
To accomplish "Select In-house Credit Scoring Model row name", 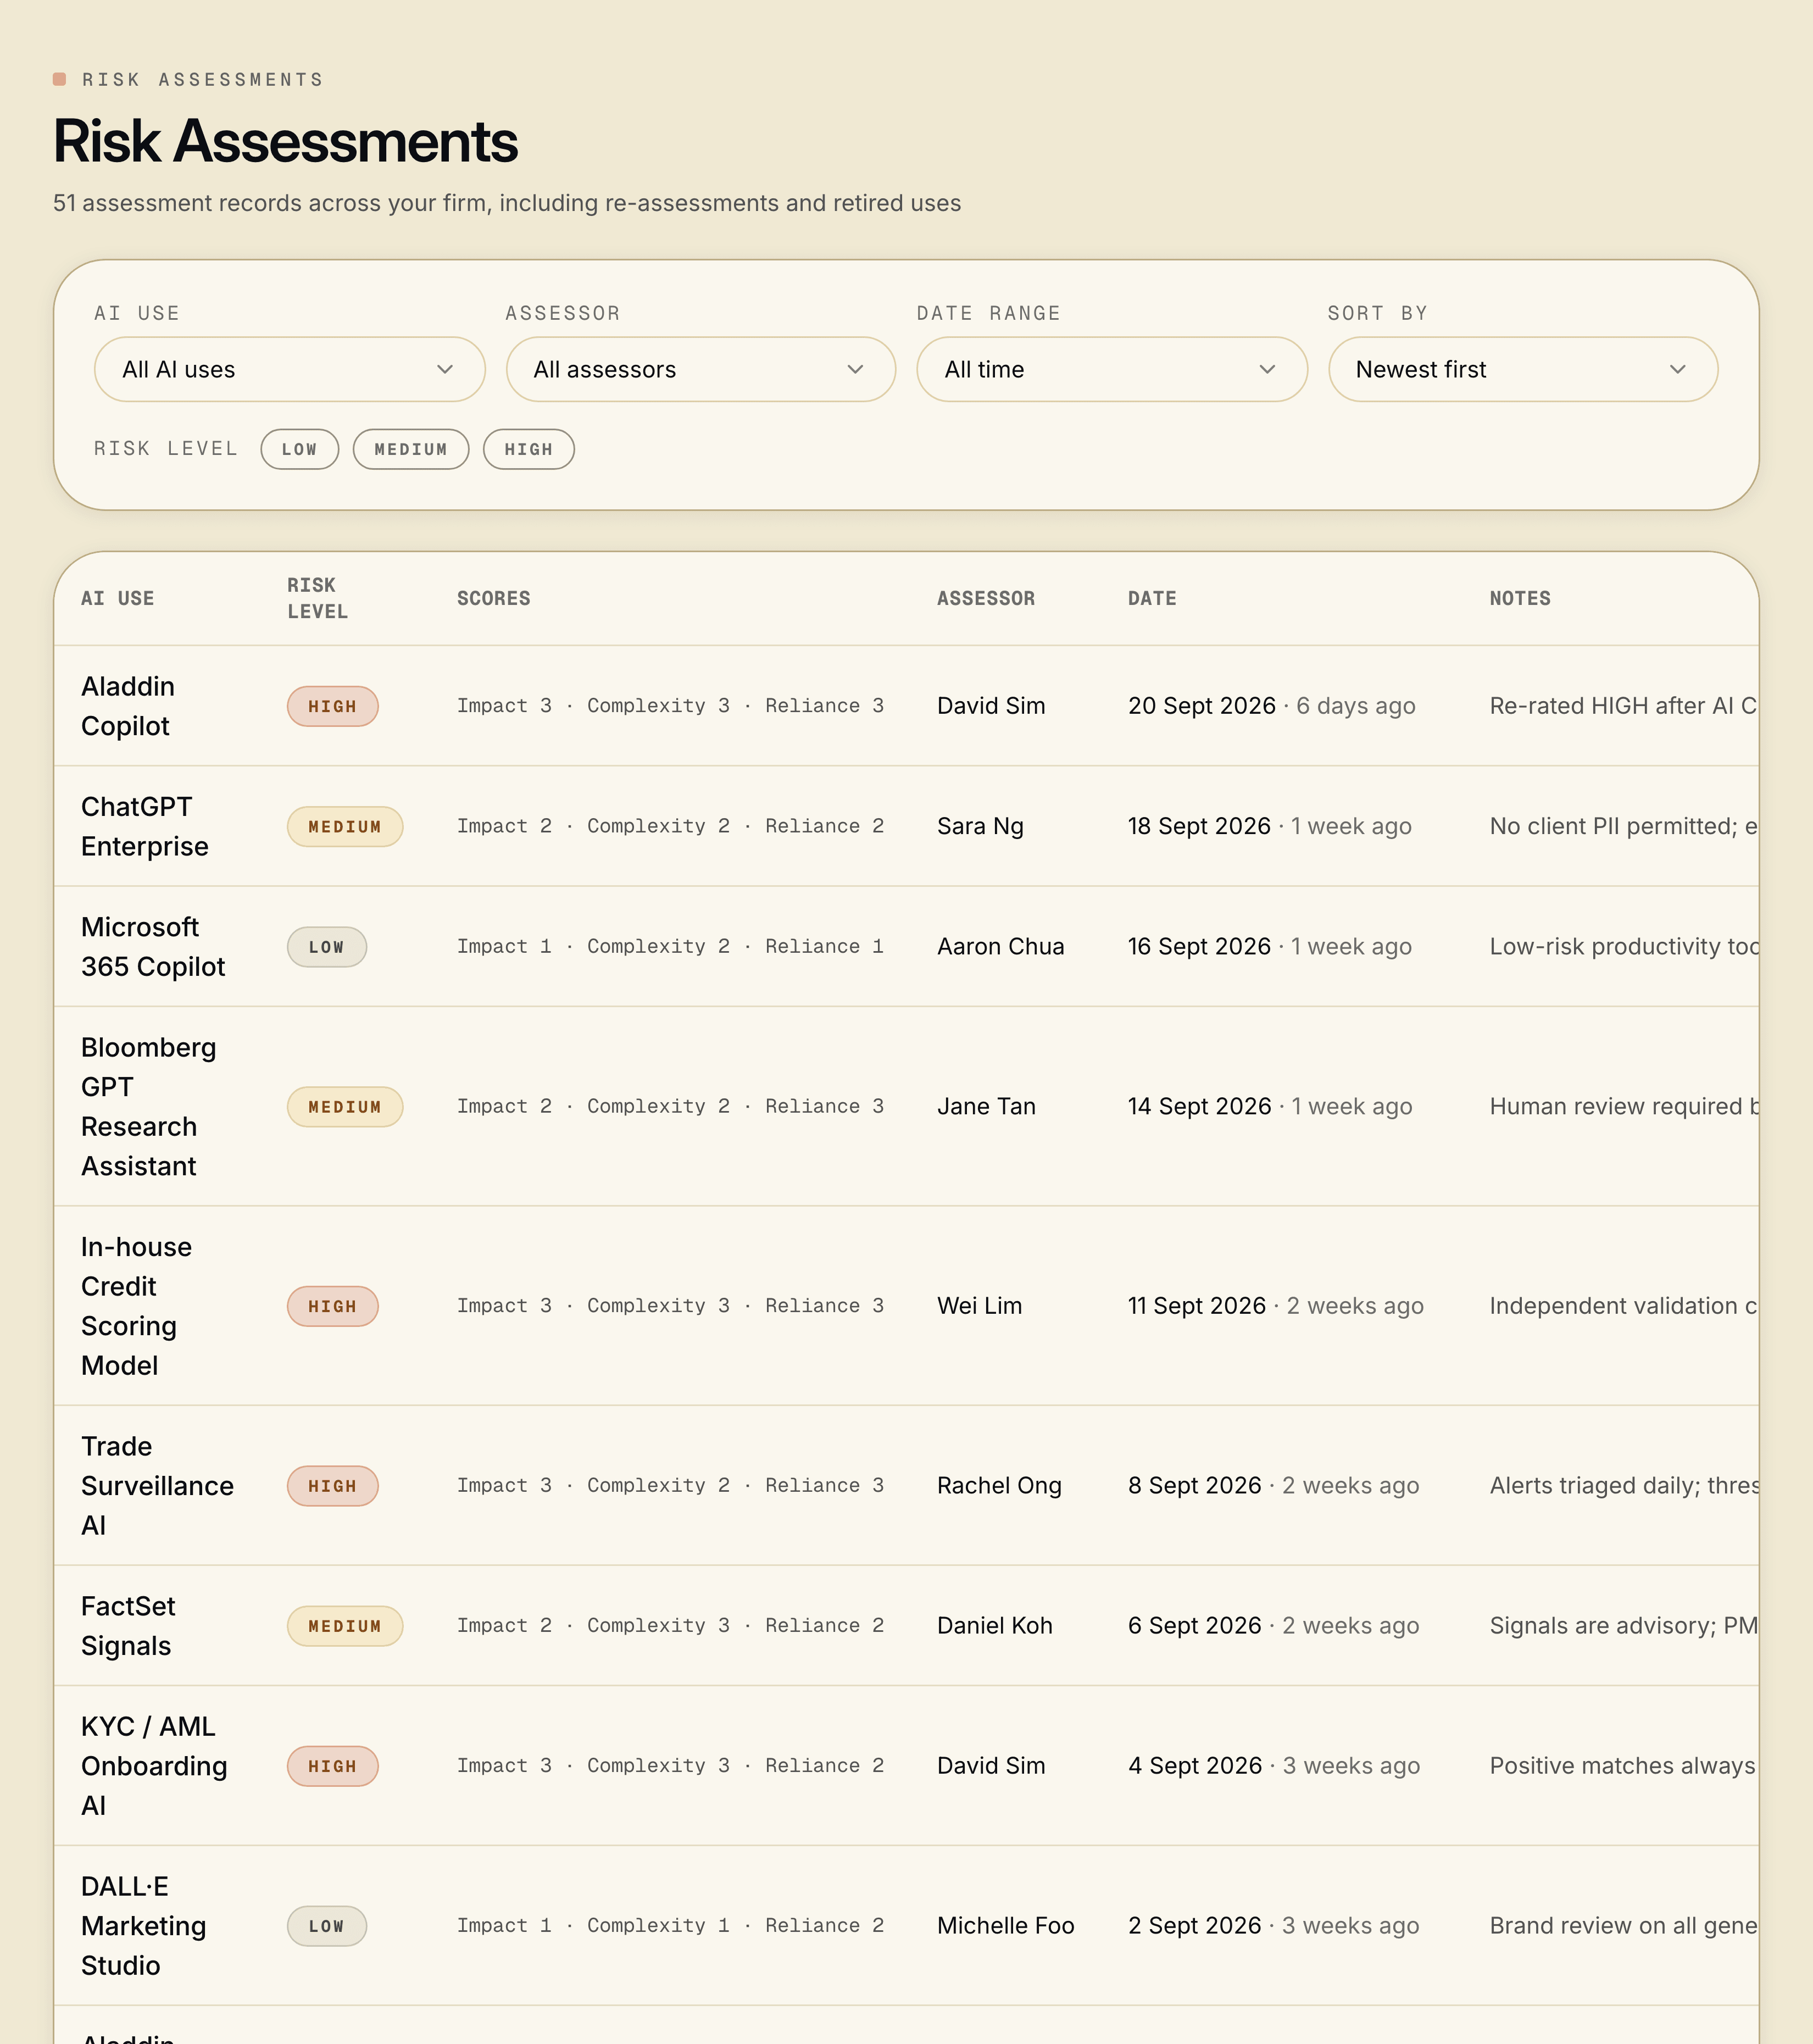I will pos(136,1306).
